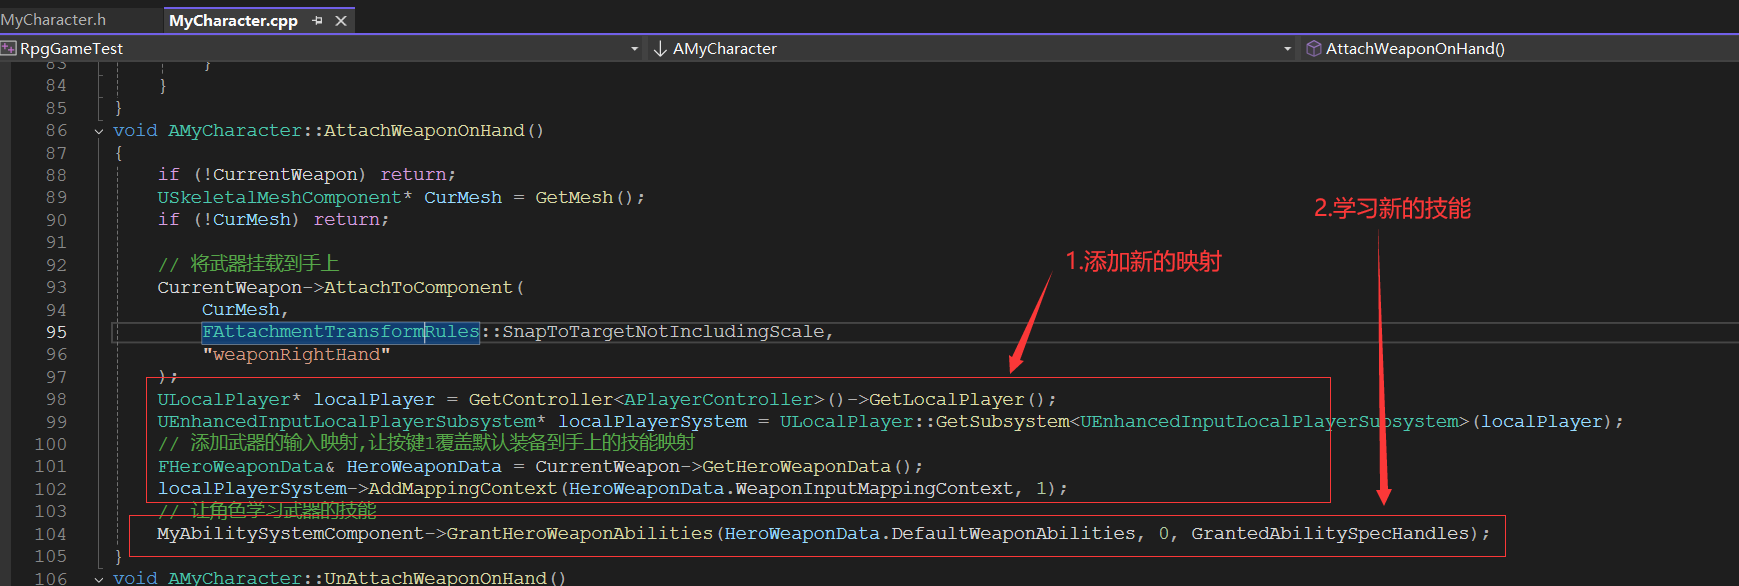Click FHeroWeaponData& type on line 101
1739x586 pixels.
pyautogui.click(x=246, y=467)
